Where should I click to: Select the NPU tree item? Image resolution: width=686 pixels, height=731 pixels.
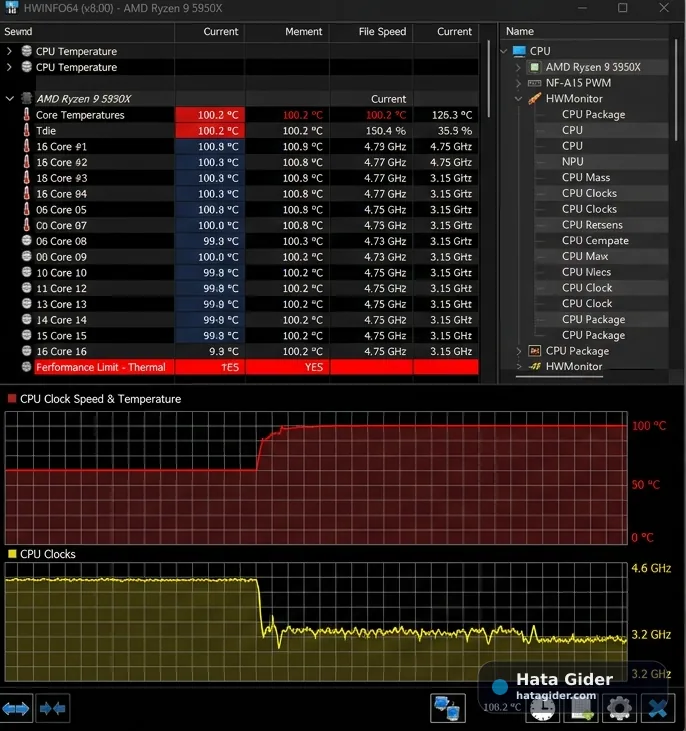pos(572,161)
